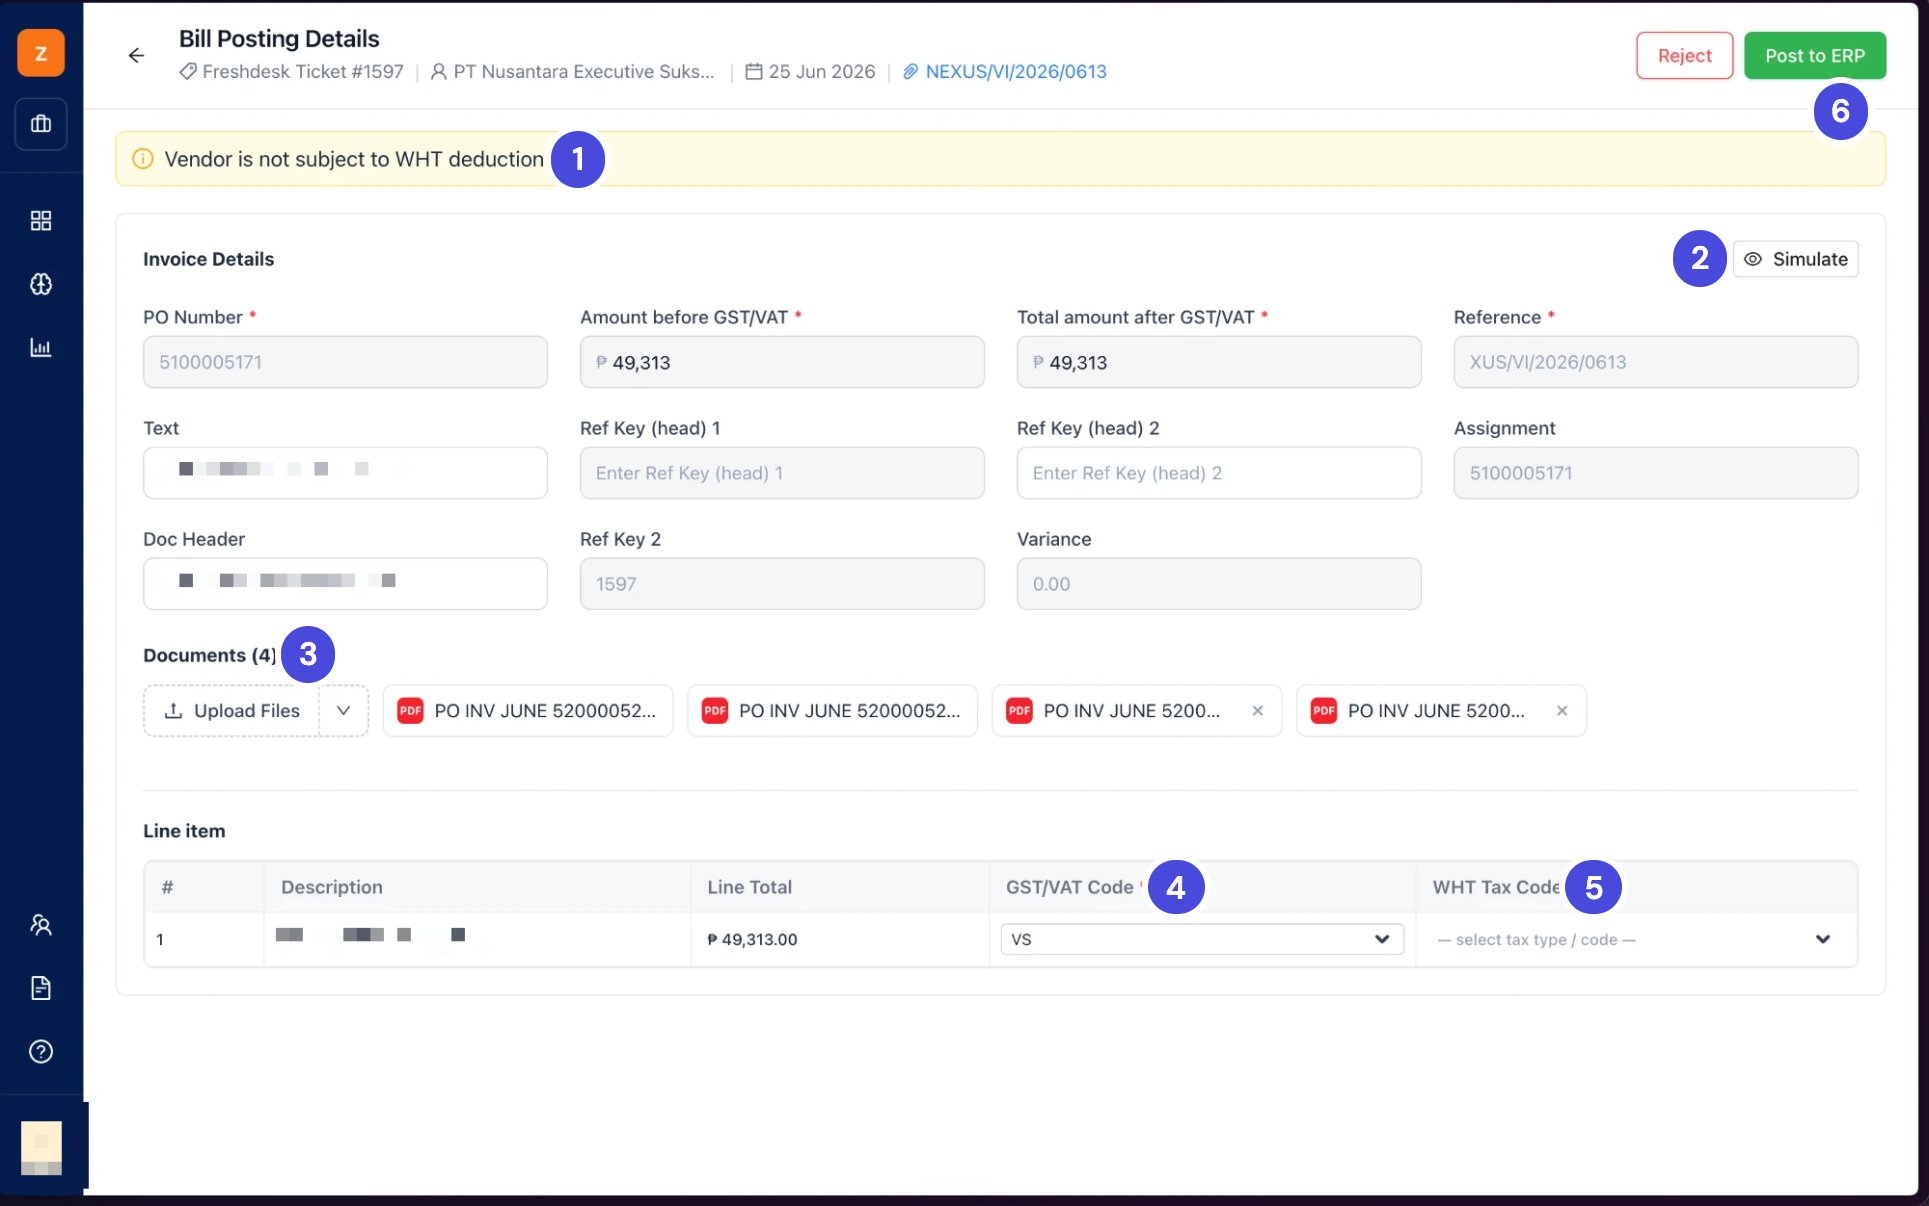Screen dimensions: 1929x1206
Task: Click the Ref Key (head) 1 field
Action: coord(782,473)
